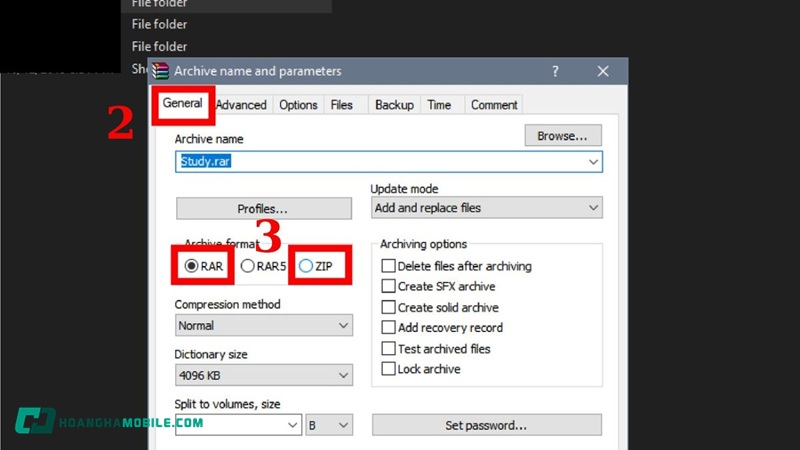Check Create SFX archive option
This screenshot has height=450, width=800.
click(x=389, y=287)
